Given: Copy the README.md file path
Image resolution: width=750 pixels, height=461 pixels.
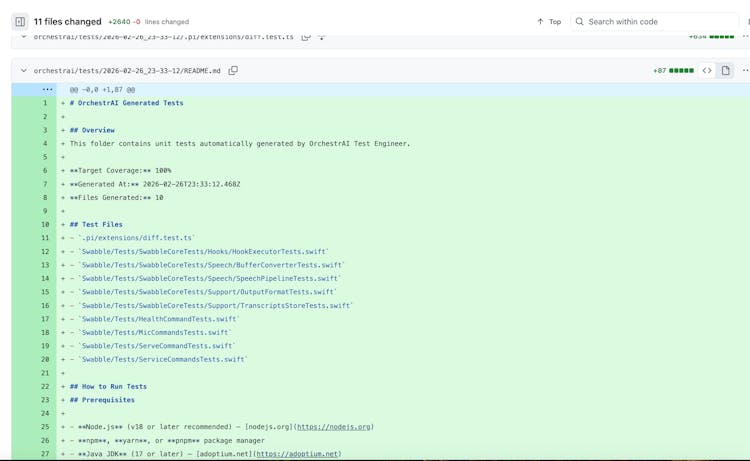Looking at the screenshot, I should point(233,71).
